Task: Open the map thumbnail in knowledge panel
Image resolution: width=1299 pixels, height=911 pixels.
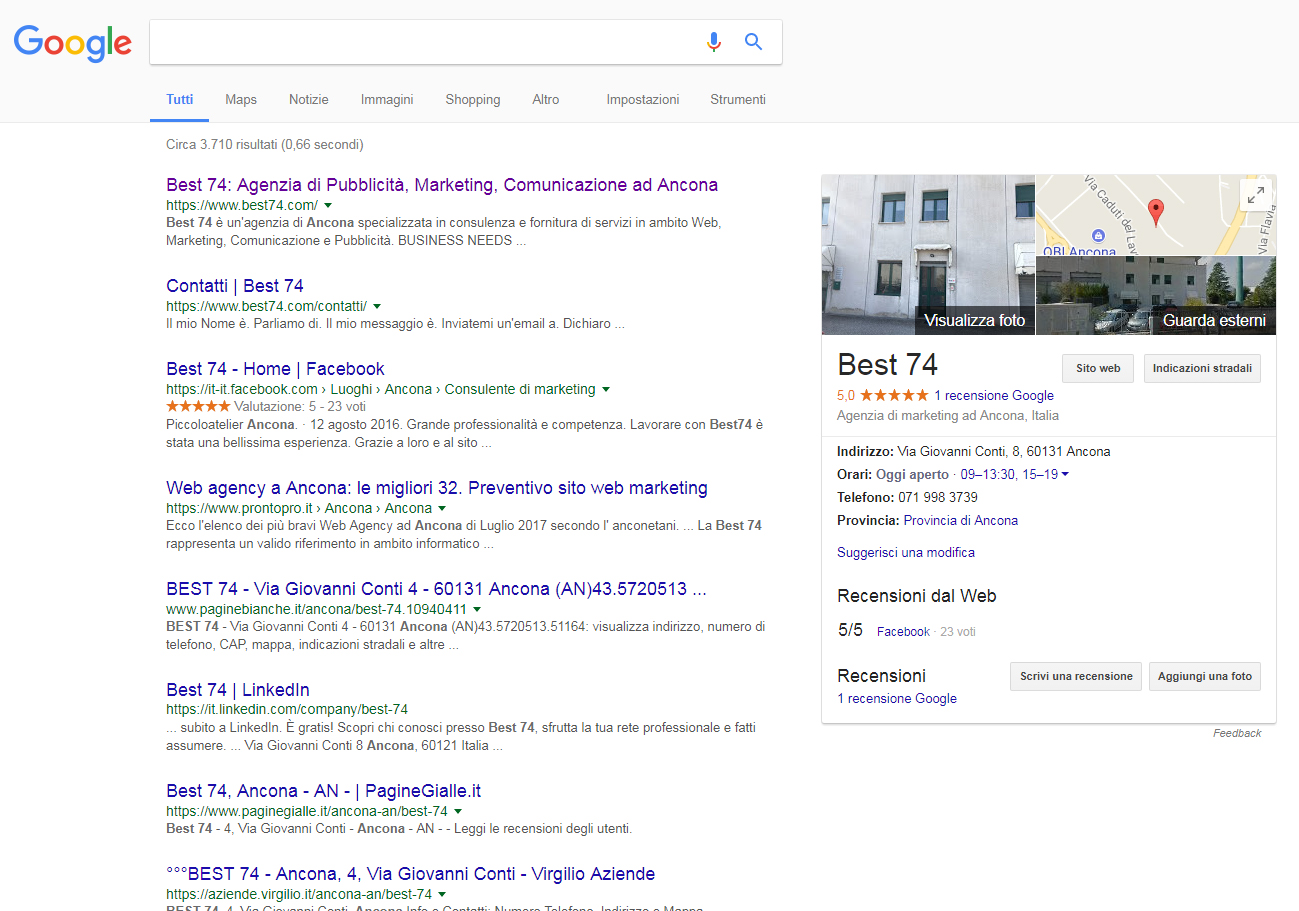Action: click(1156, 215)
